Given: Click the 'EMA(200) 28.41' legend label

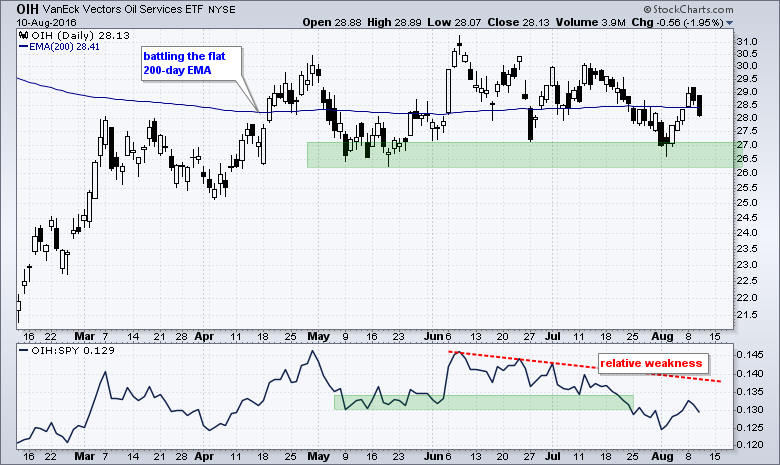Looking at the screenshot, I should coord(65,47).
